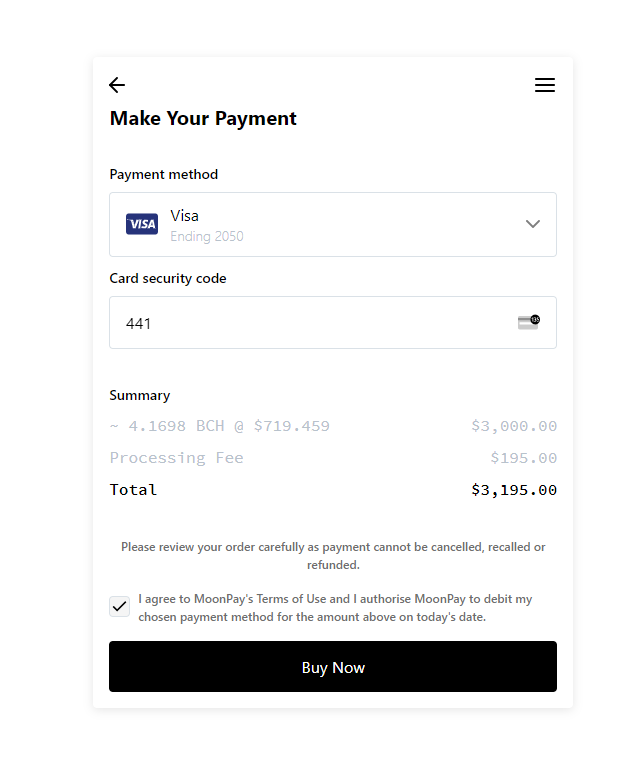Click the Total label
The width and height of the screenshot is (626, 765).
133,490
